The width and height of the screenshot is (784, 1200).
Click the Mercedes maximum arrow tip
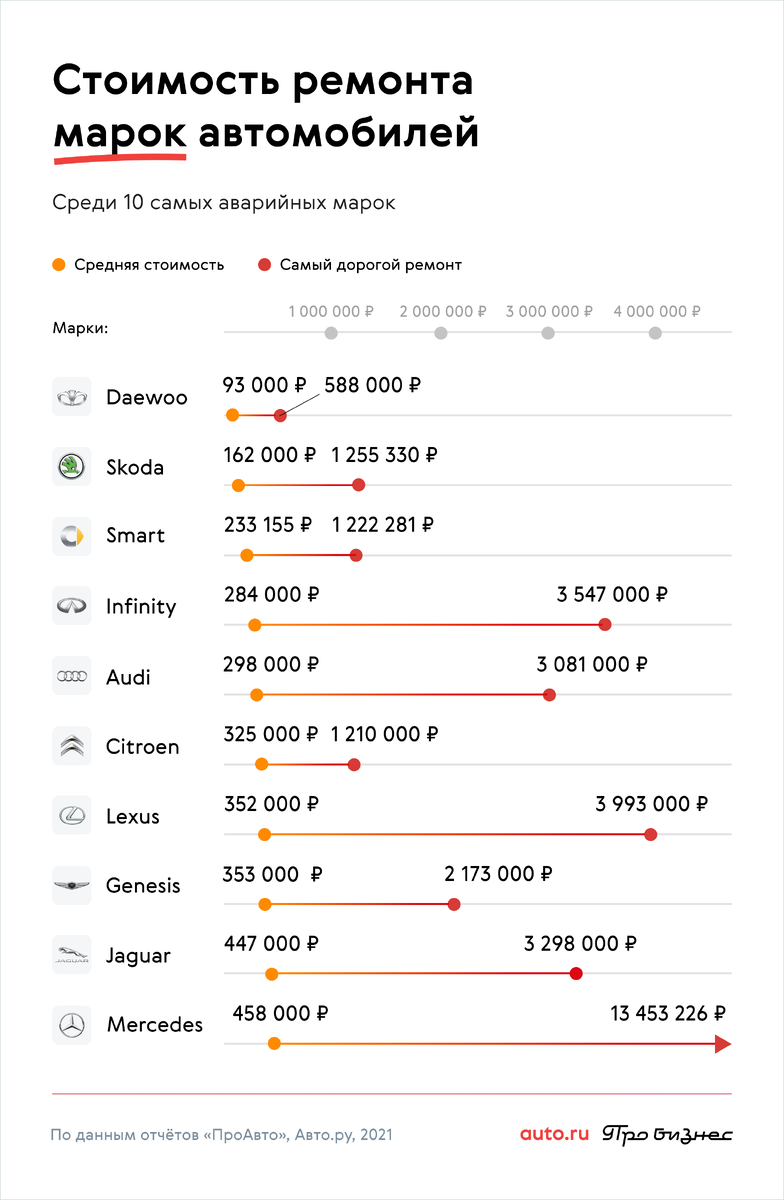pos(723,1044)
